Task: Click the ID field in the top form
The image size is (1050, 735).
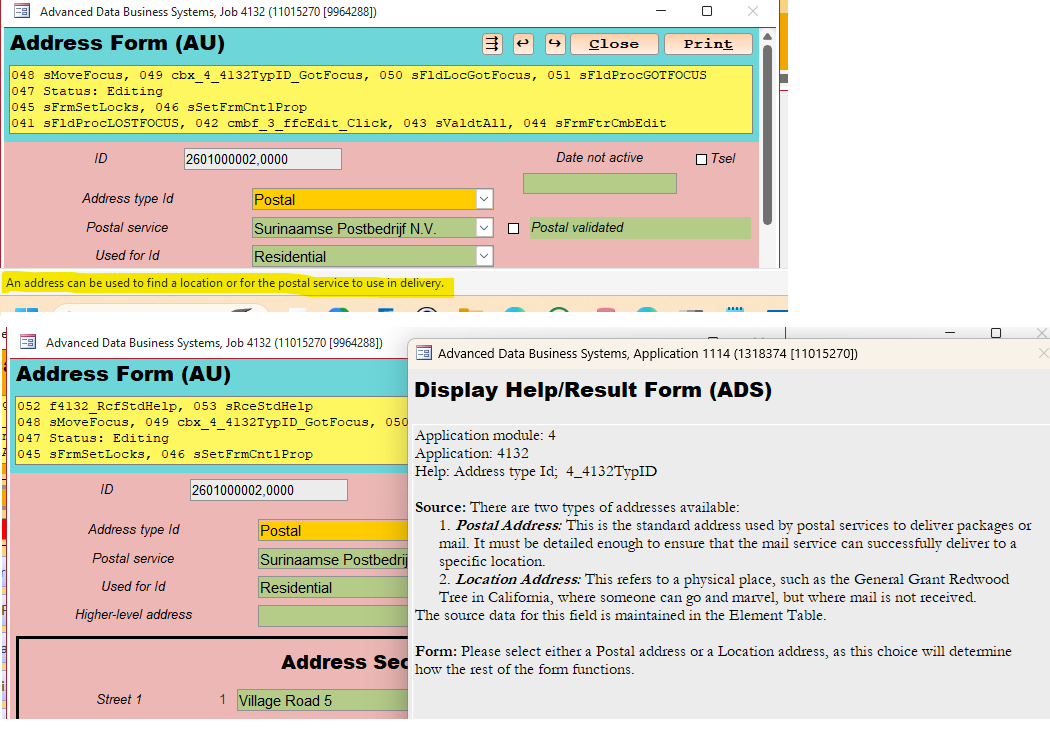Action: click(262, 159)
